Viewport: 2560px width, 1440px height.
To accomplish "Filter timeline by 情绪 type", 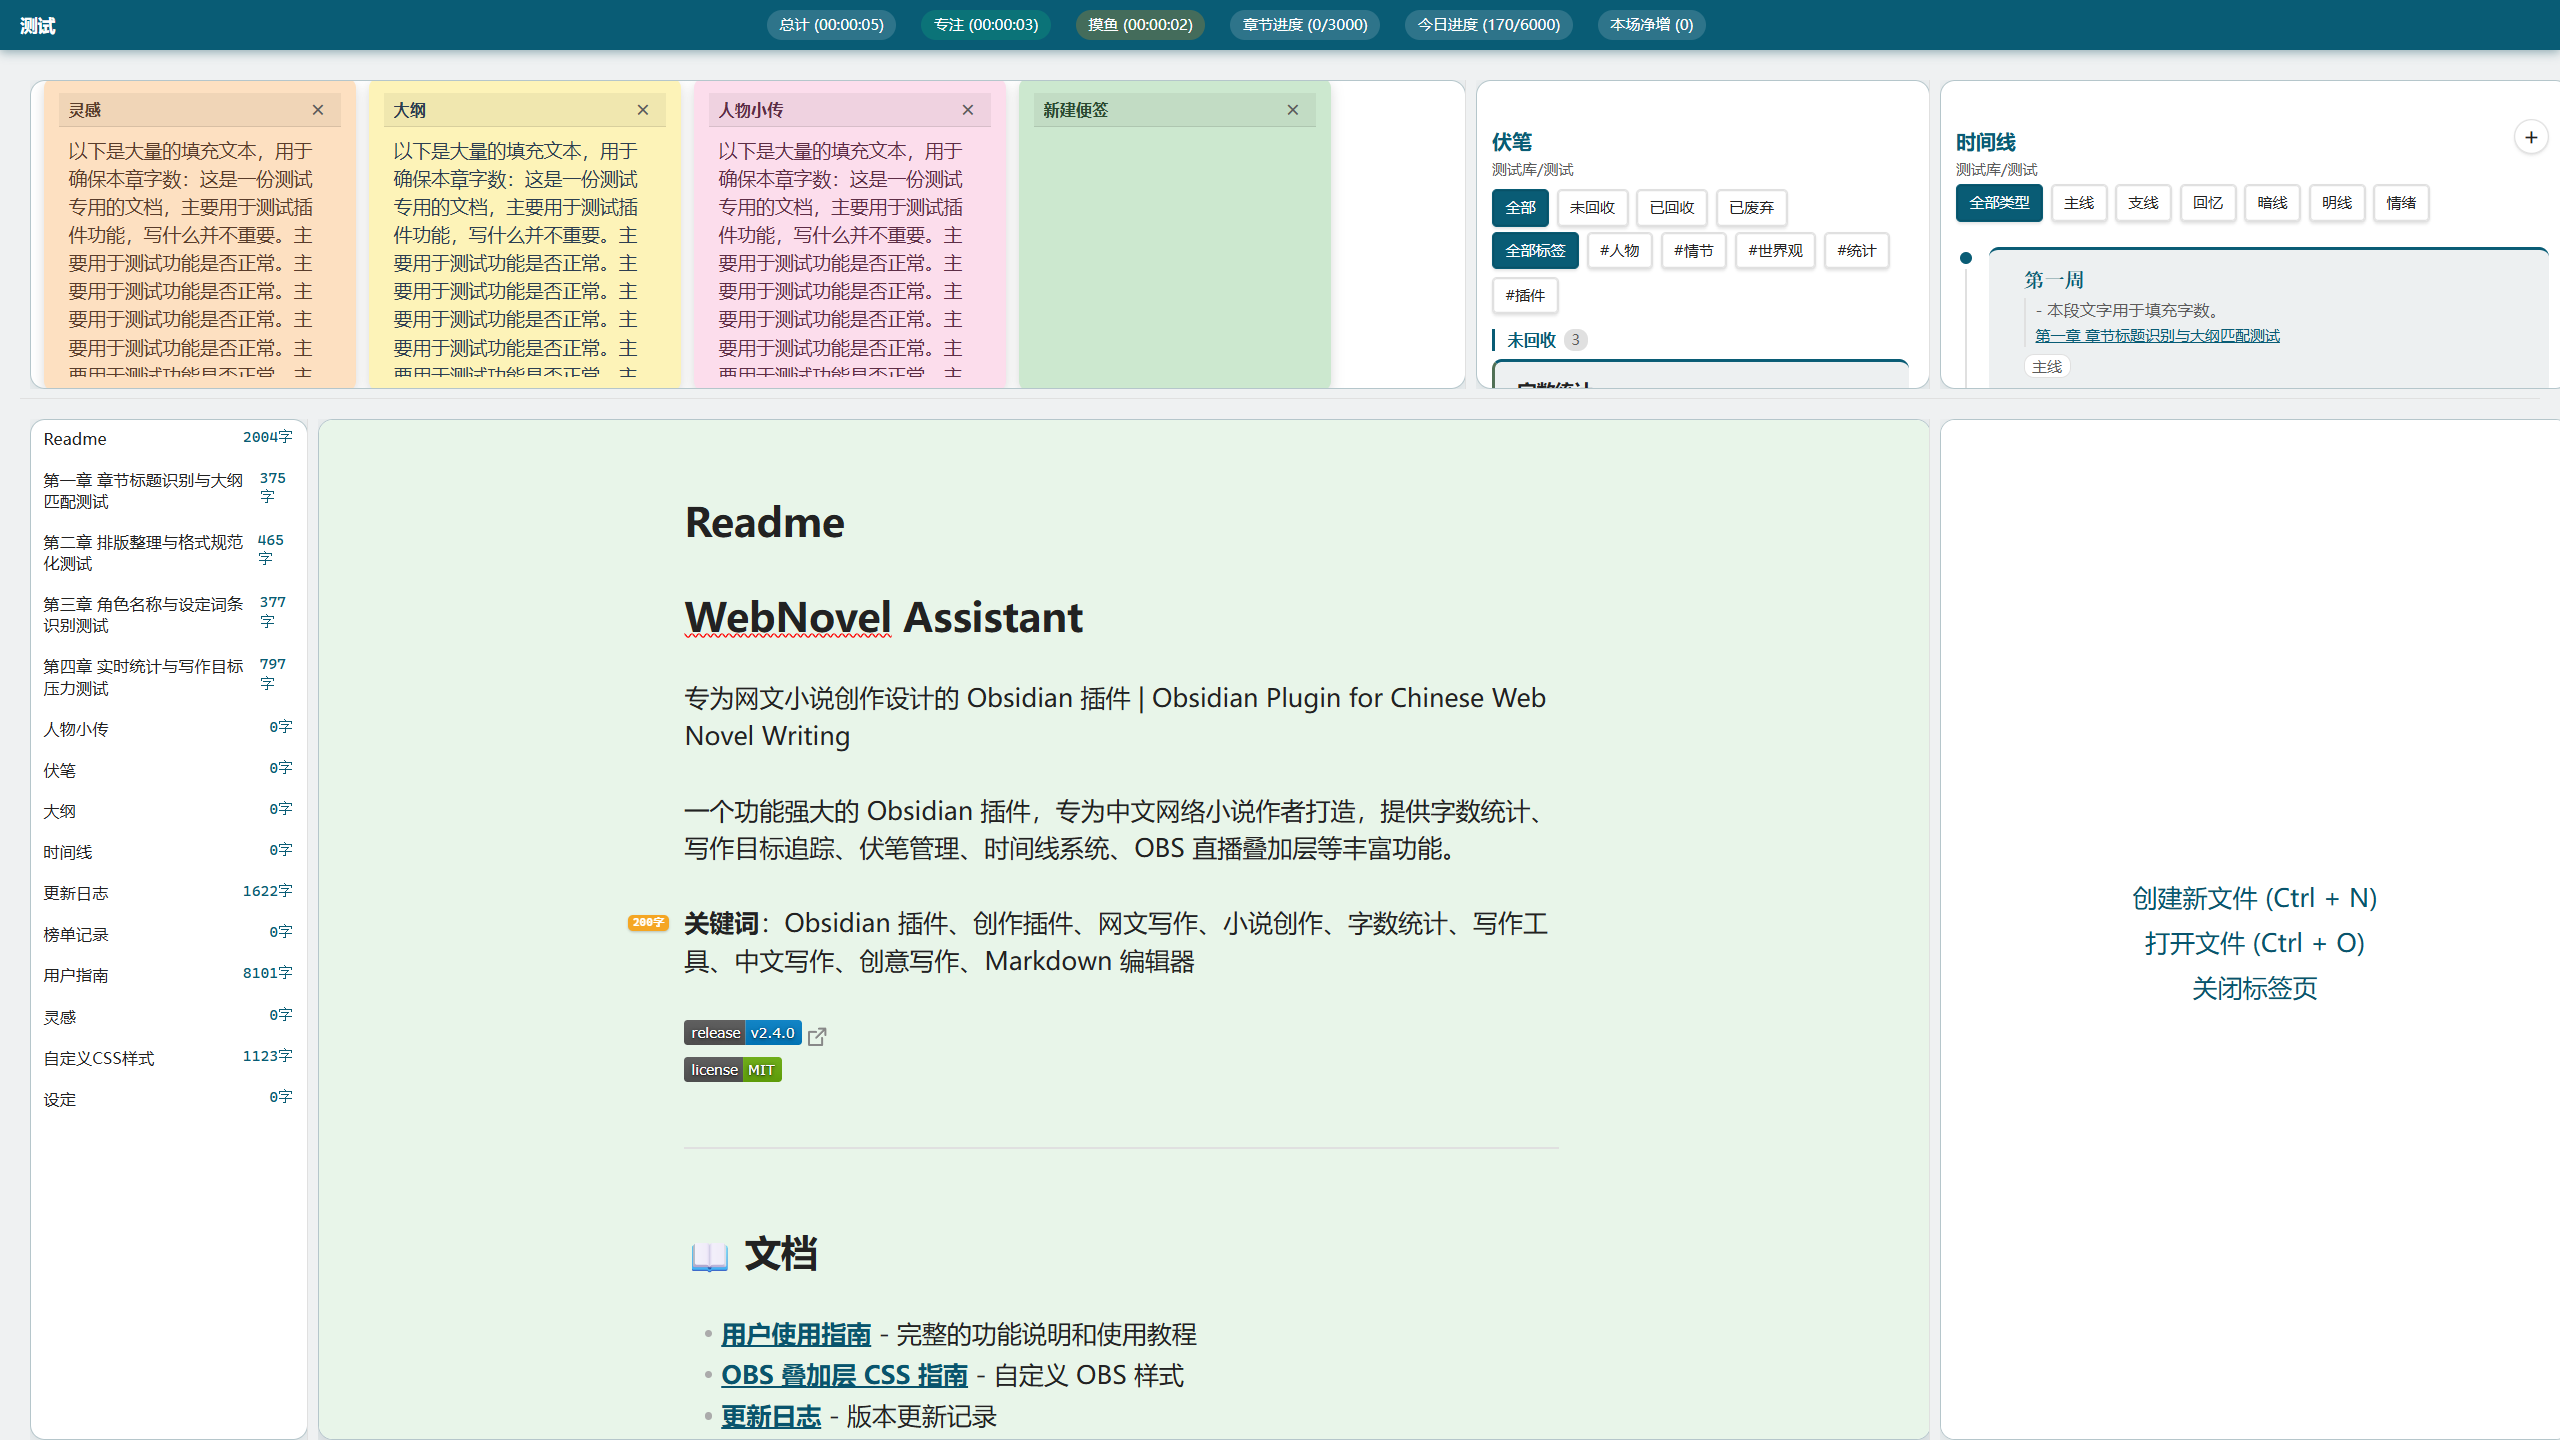I will [x=2401, y=203].
